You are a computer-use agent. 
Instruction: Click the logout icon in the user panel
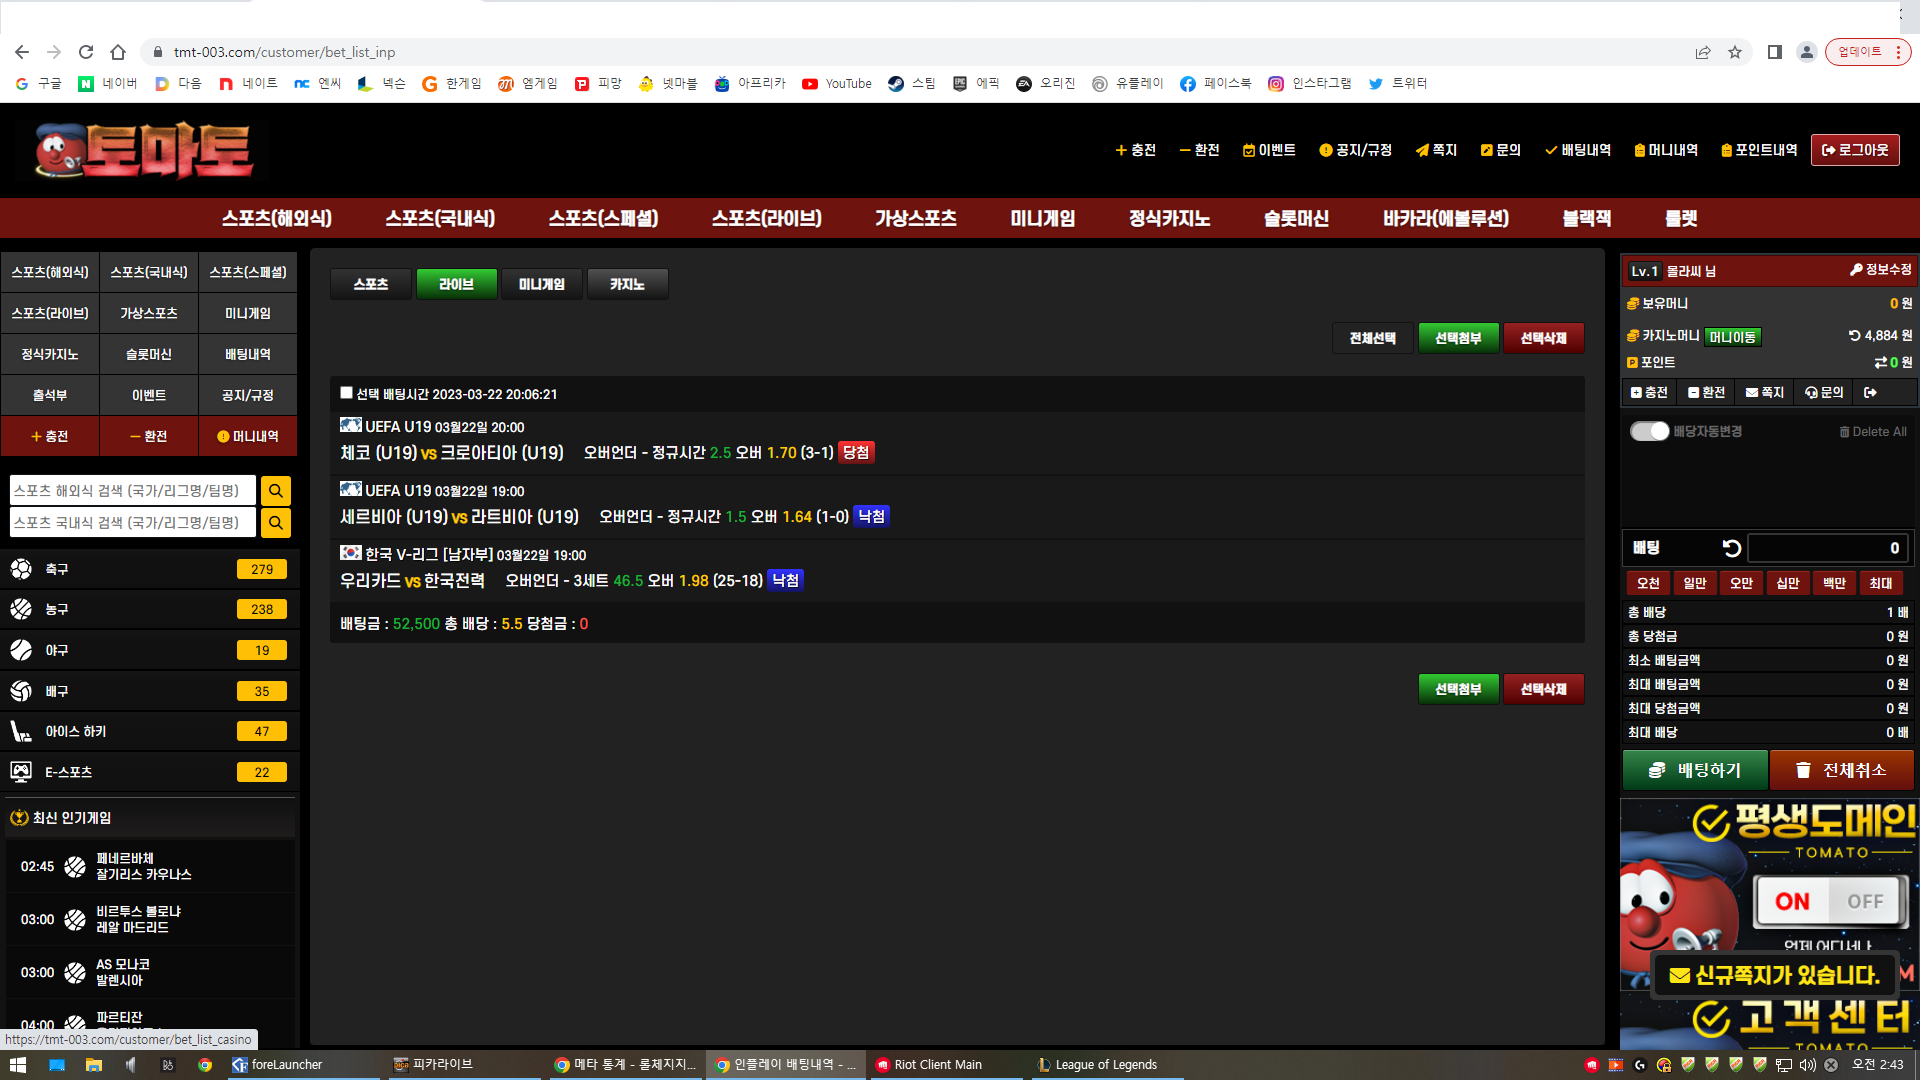tap(1871, 393)
